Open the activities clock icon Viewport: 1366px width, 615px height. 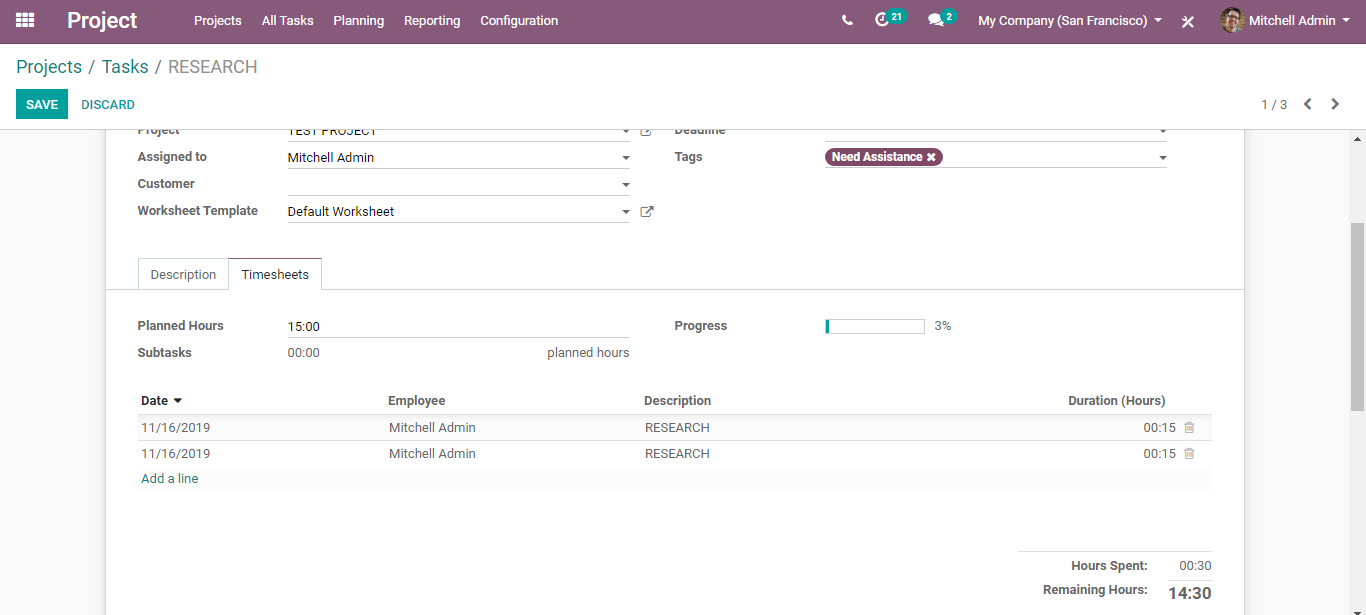click(882, 20)
